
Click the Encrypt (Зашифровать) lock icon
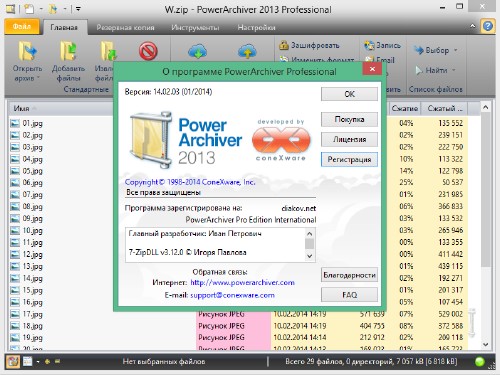coord(284,45)
